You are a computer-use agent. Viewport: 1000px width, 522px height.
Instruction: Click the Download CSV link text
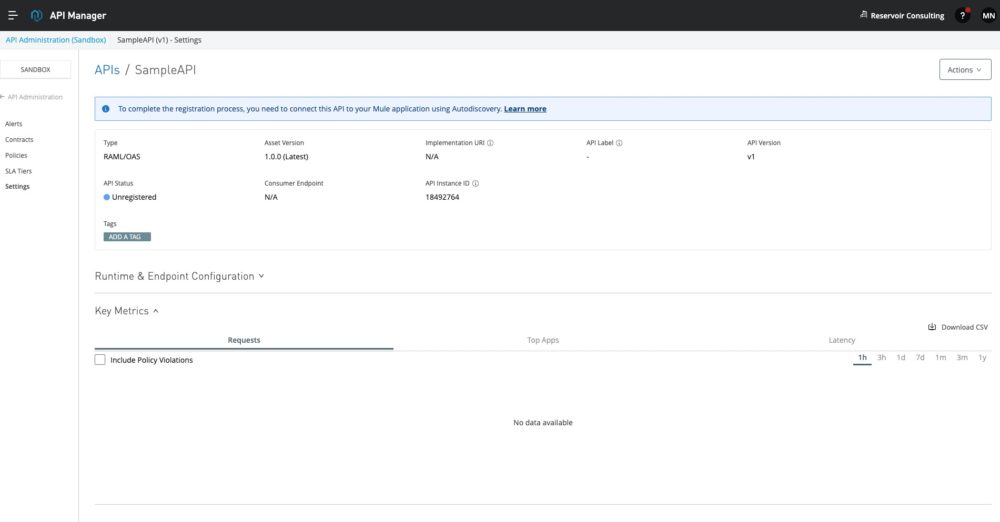(x=964, y=327)
